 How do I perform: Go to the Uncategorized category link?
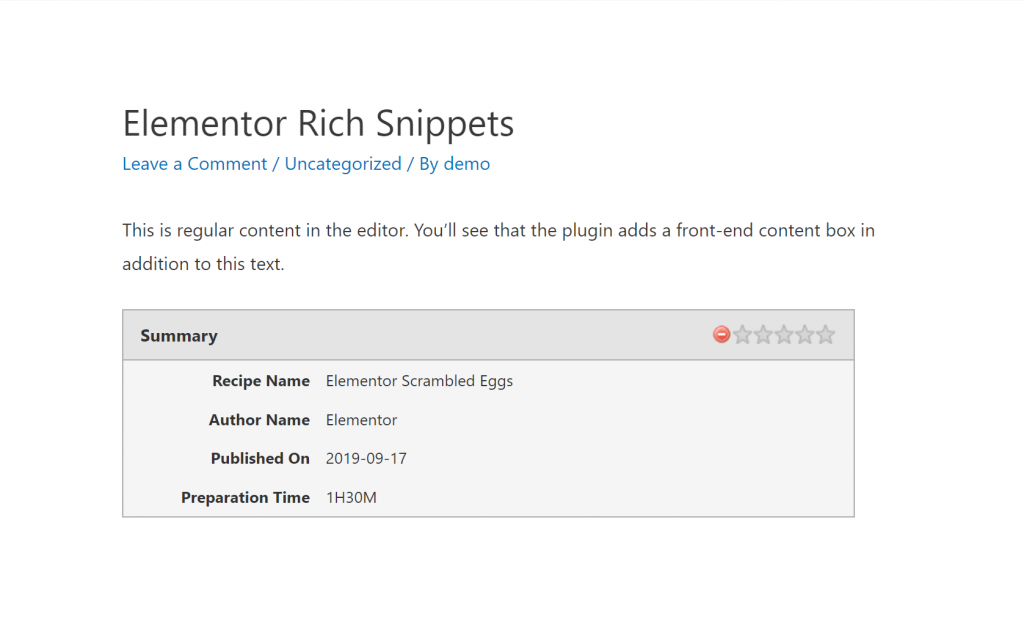343,164
